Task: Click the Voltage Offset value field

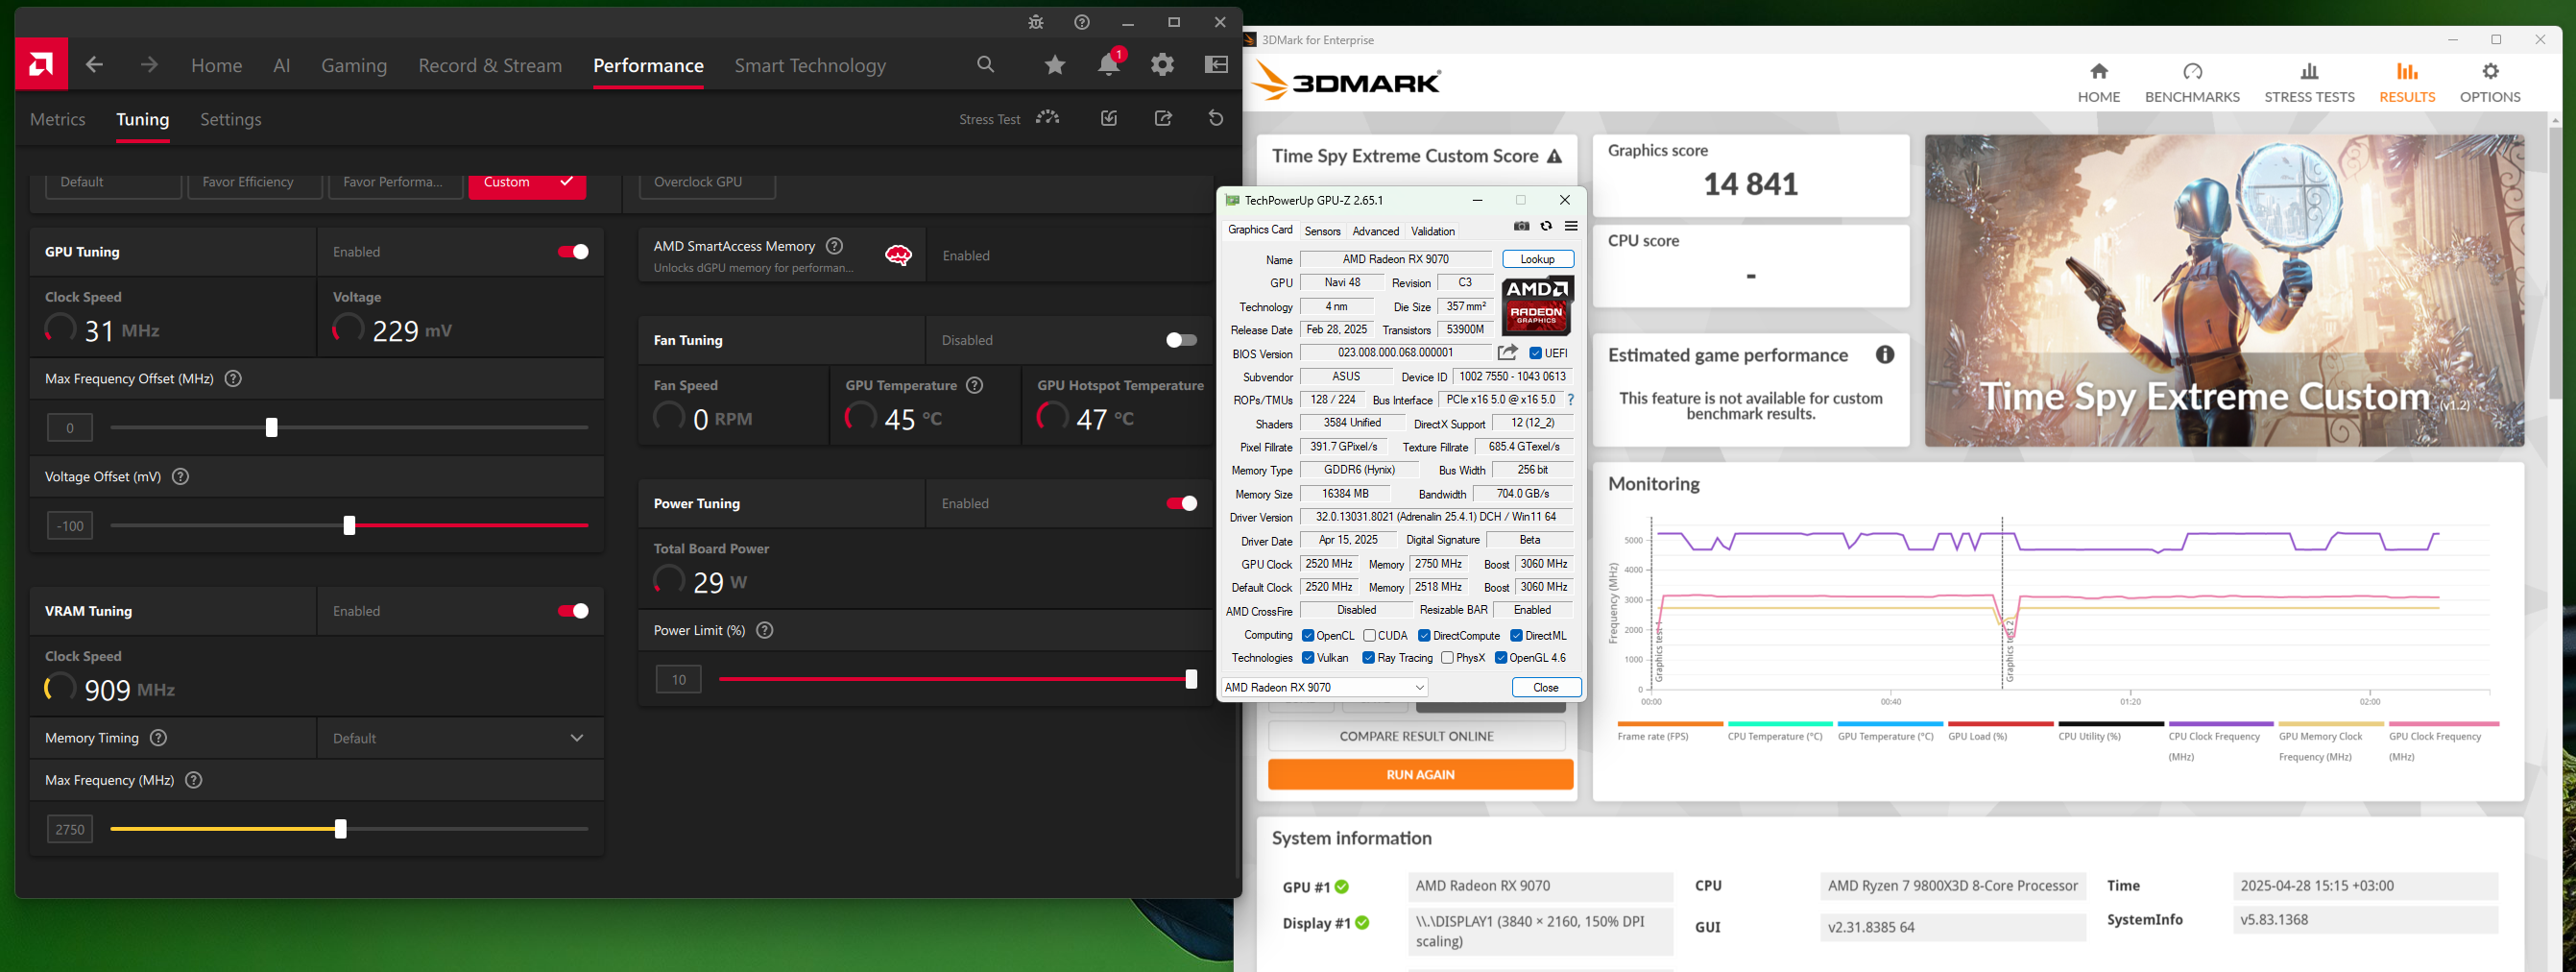Action: (x=70, y=526)
